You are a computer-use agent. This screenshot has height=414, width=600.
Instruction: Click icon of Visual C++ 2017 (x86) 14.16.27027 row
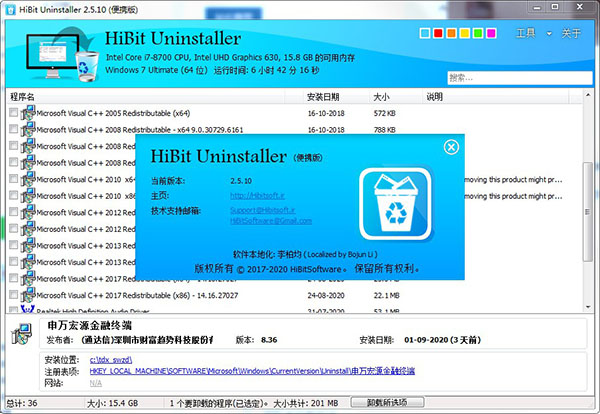(x=28, y=295)
